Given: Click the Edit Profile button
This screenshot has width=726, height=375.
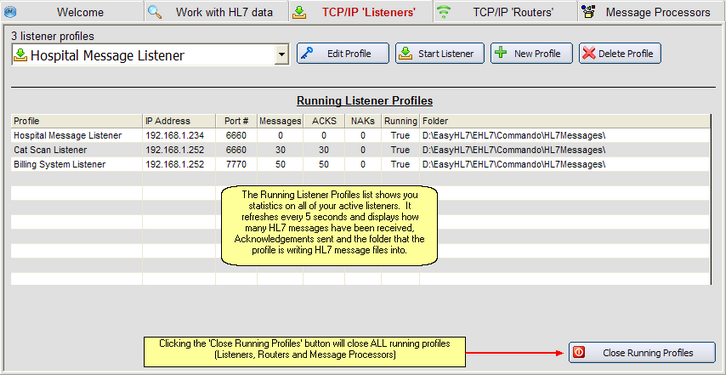Looking at the screenshot, I should [343, 53].
